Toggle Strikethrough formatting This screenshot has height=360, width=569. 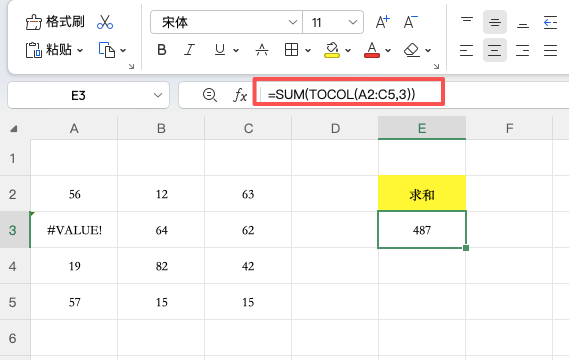(x=262, y=50)
